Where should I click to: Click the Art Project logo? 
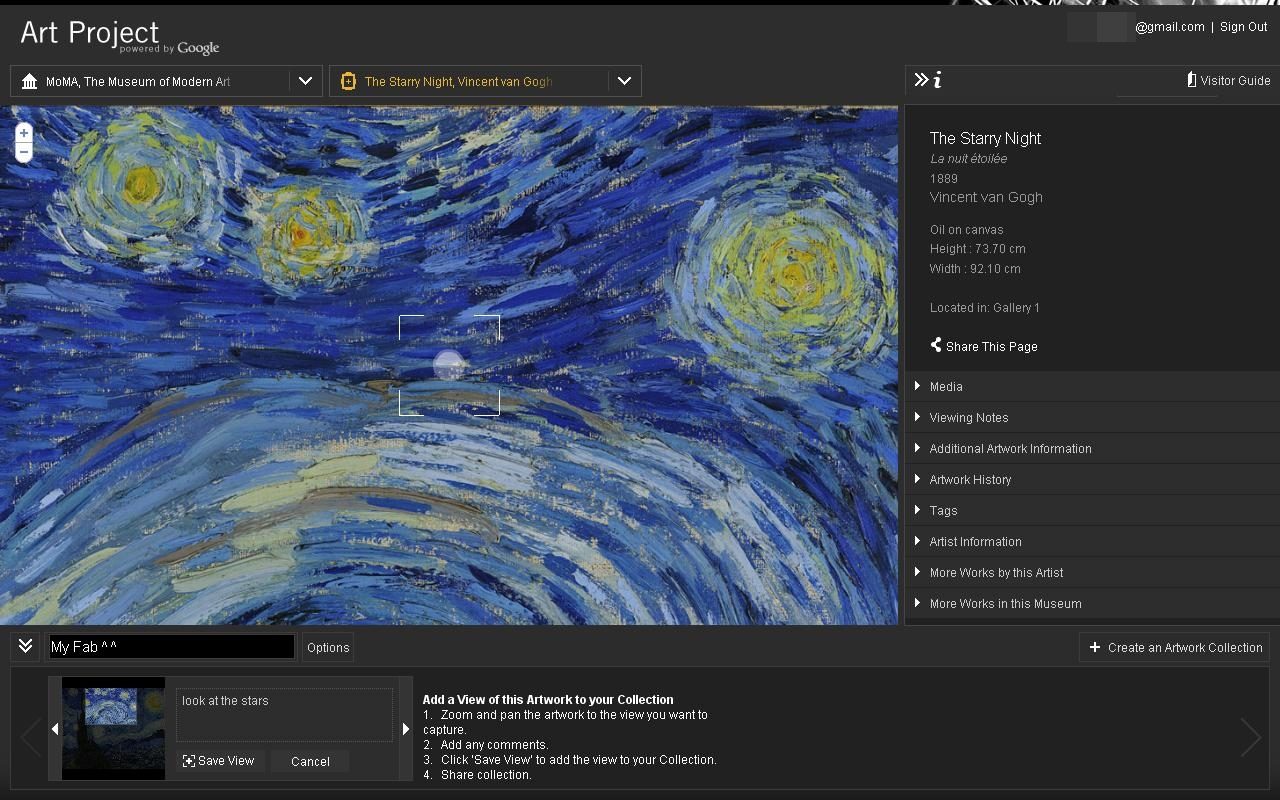(119, 35)
